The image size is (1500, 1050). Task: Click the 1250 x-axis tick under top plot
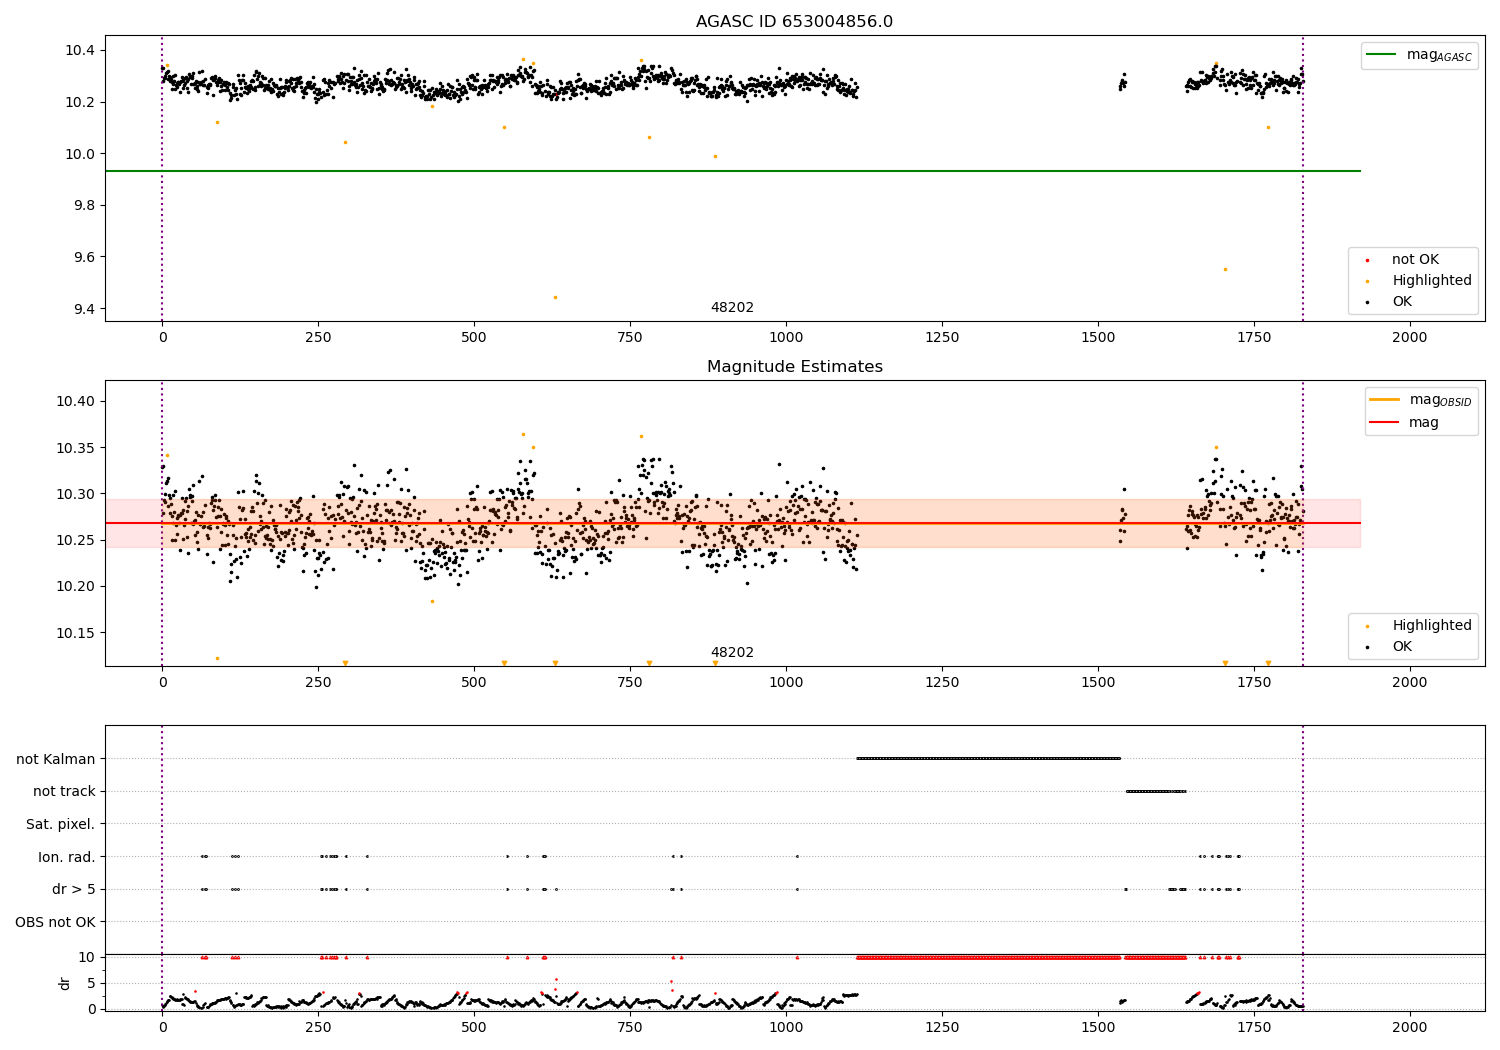coord(942,338)
